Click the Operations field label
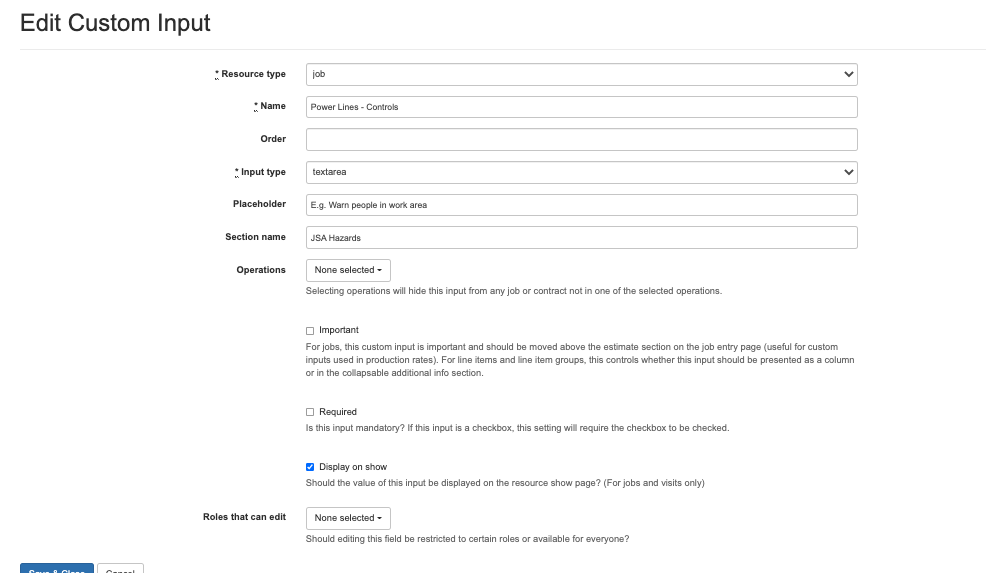986x573 pixels. (x=261, y=270)
